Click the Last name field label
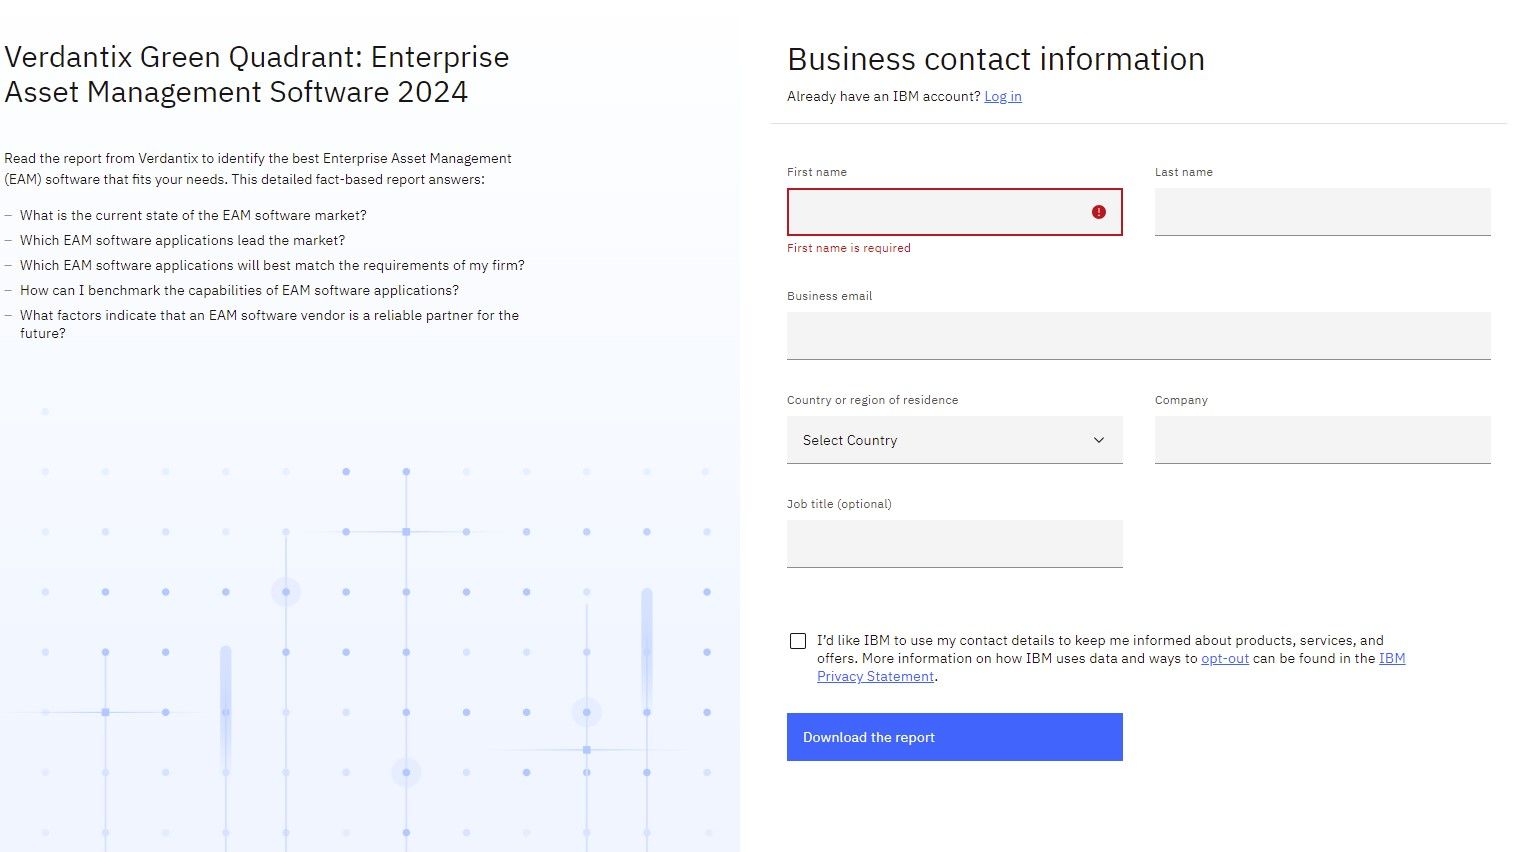The width and height of the screenshot is (1535, 852). coord(1183,172)
